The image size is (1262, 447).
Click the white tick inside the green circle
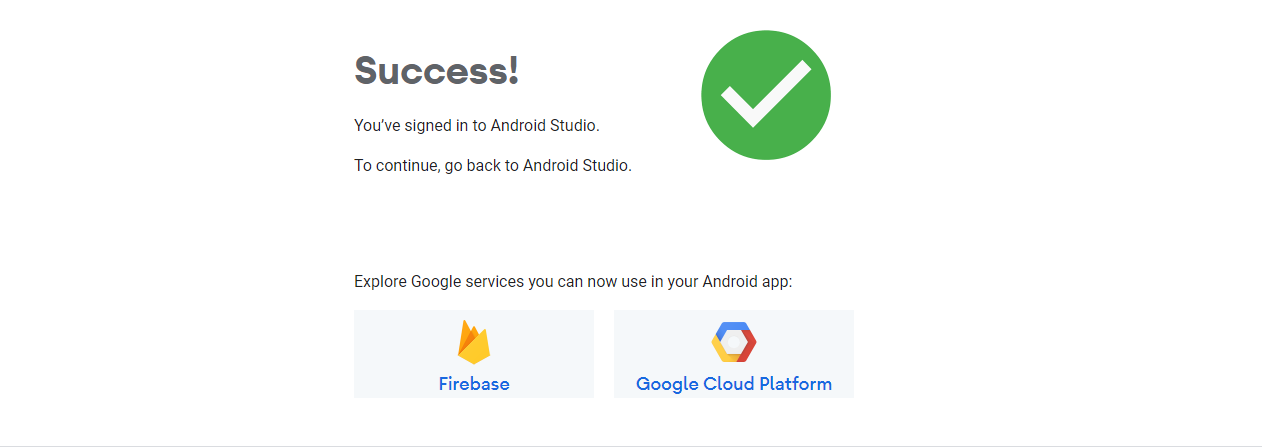click(x=766, y=94)
